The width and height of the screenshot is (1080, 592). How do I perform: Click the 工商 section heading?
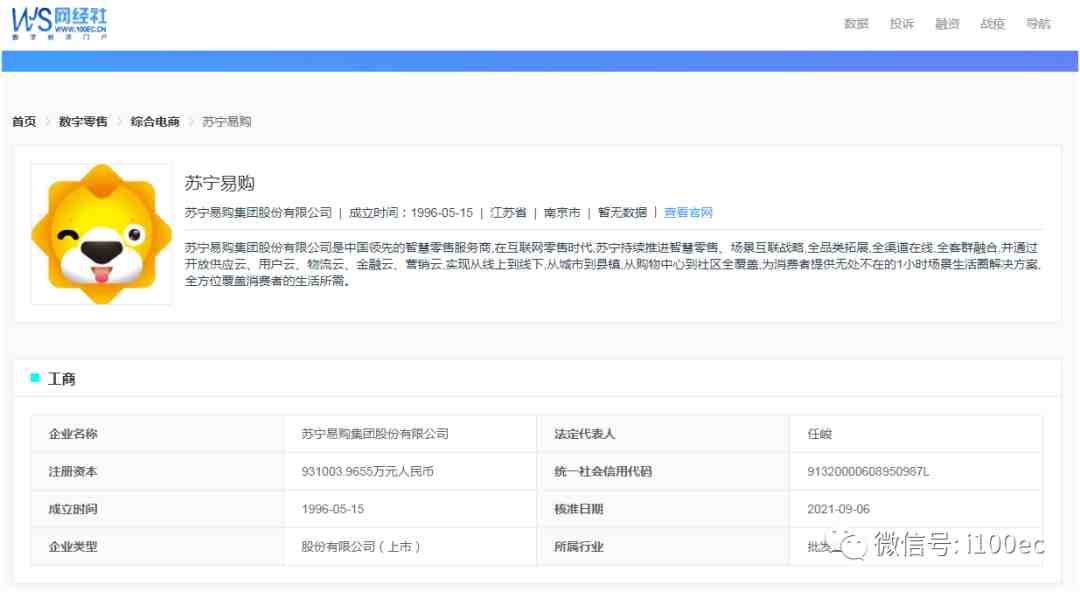tap(62, 379)
